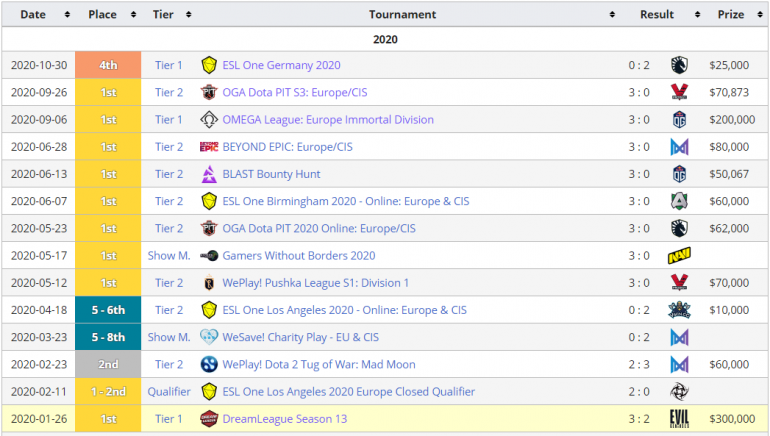Click the orange 4th place cell
This screenshot has height=436, width=770.
(108, 65)
